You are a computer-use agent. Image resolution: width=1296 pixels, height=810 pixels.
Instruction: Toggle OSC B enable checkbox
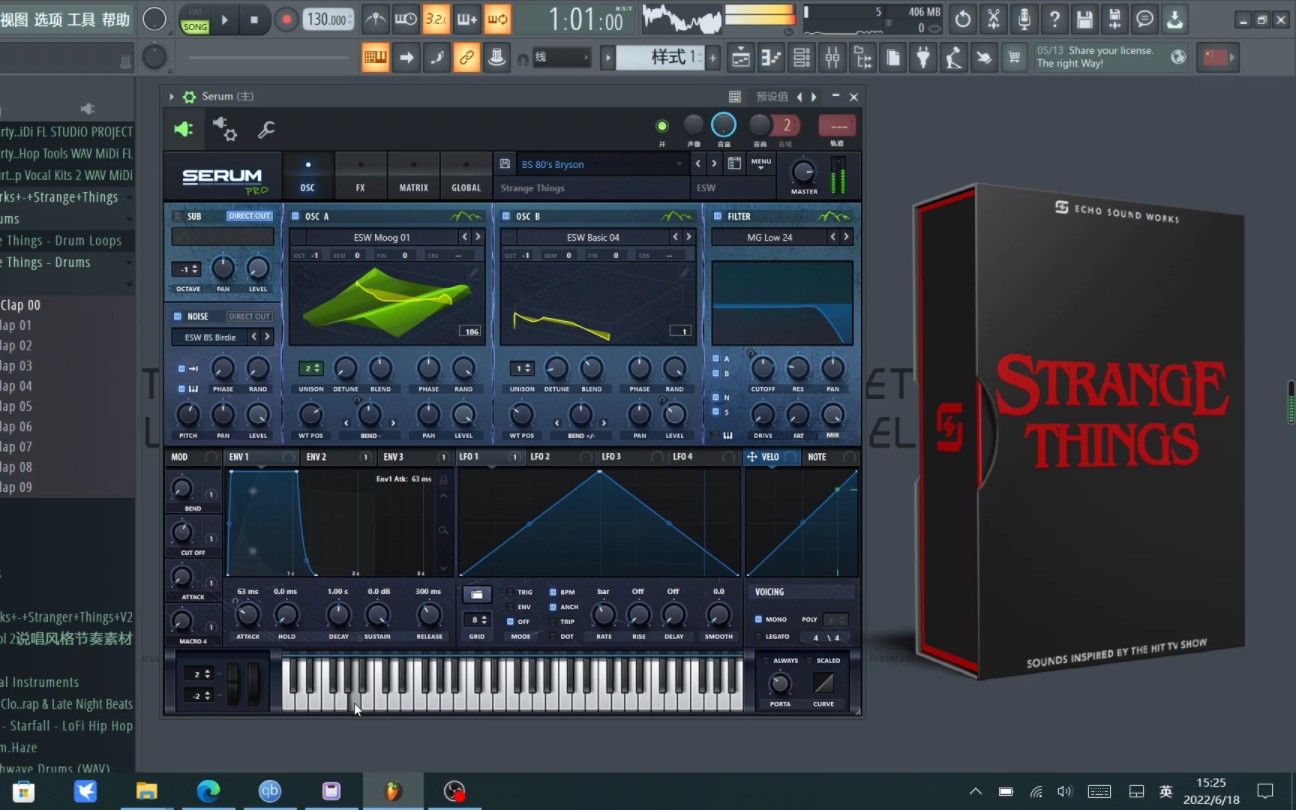[x=507, y=216]
